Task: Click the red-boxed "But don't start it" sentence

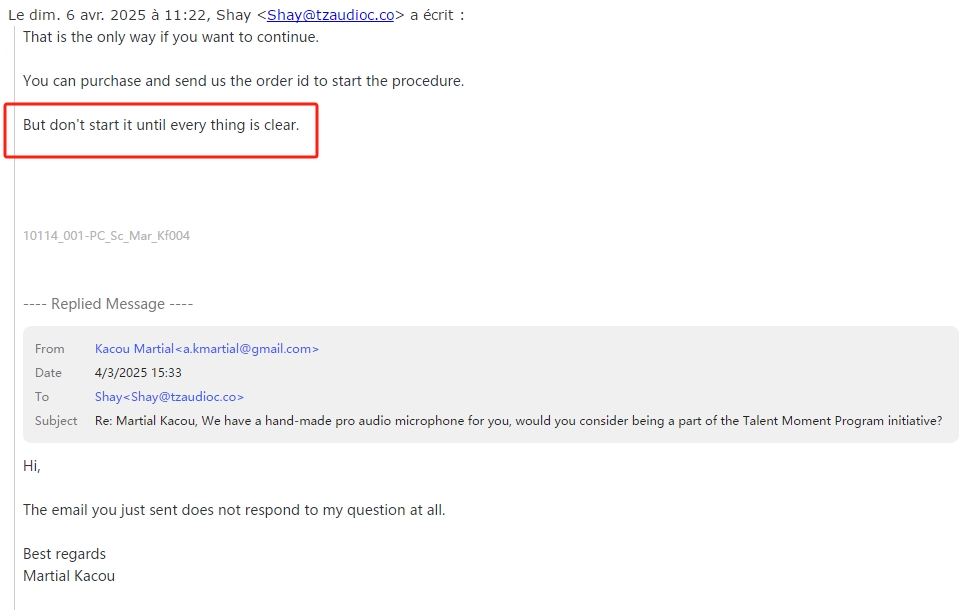Action: click(x=161, y=125)
